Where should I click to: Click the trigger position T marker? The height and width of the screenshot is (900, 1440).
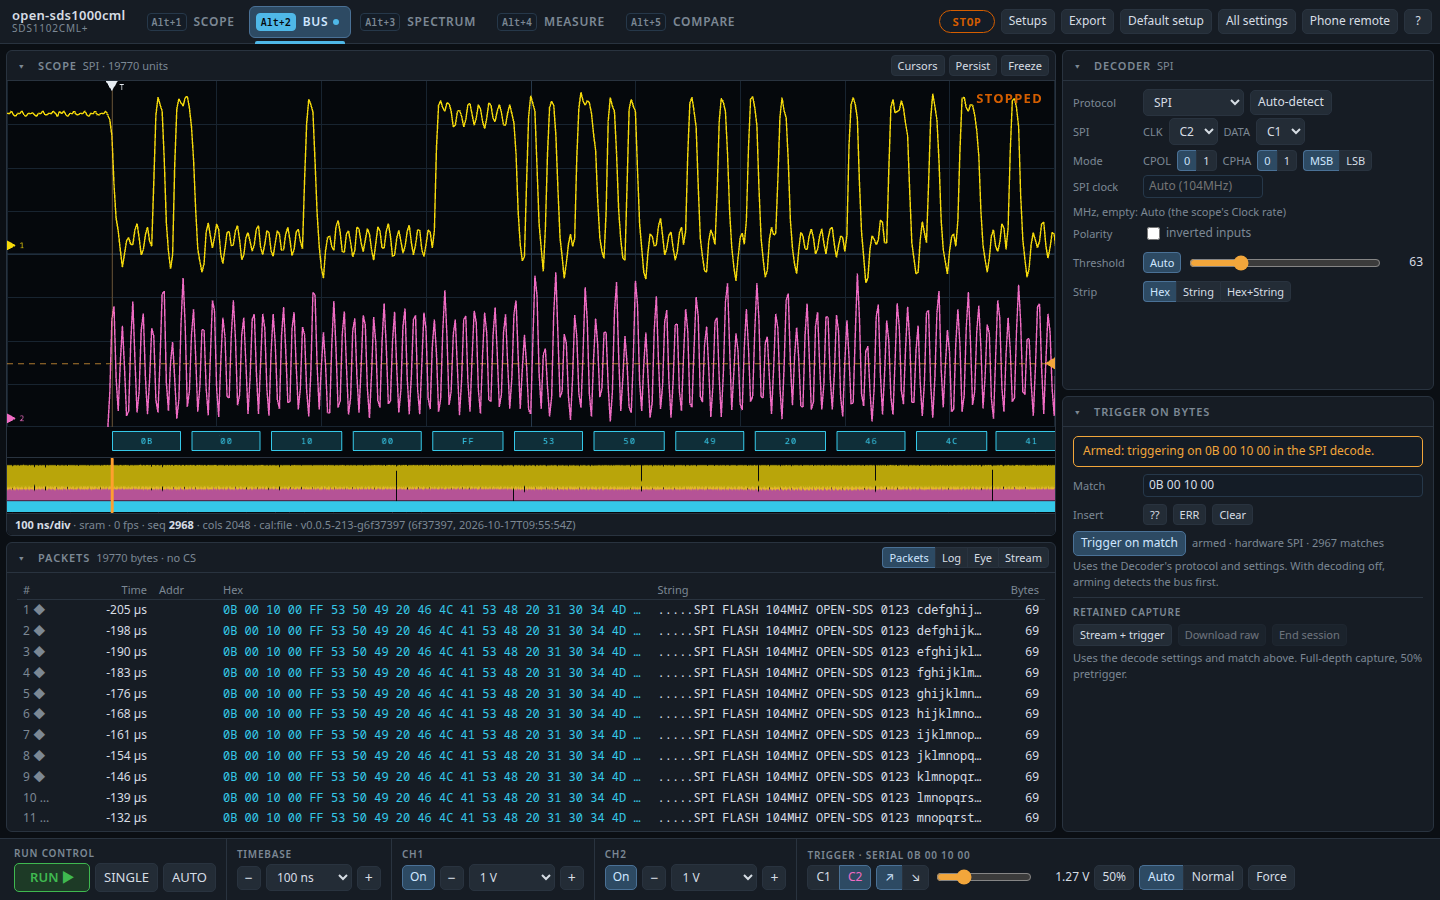coord(112,86)
